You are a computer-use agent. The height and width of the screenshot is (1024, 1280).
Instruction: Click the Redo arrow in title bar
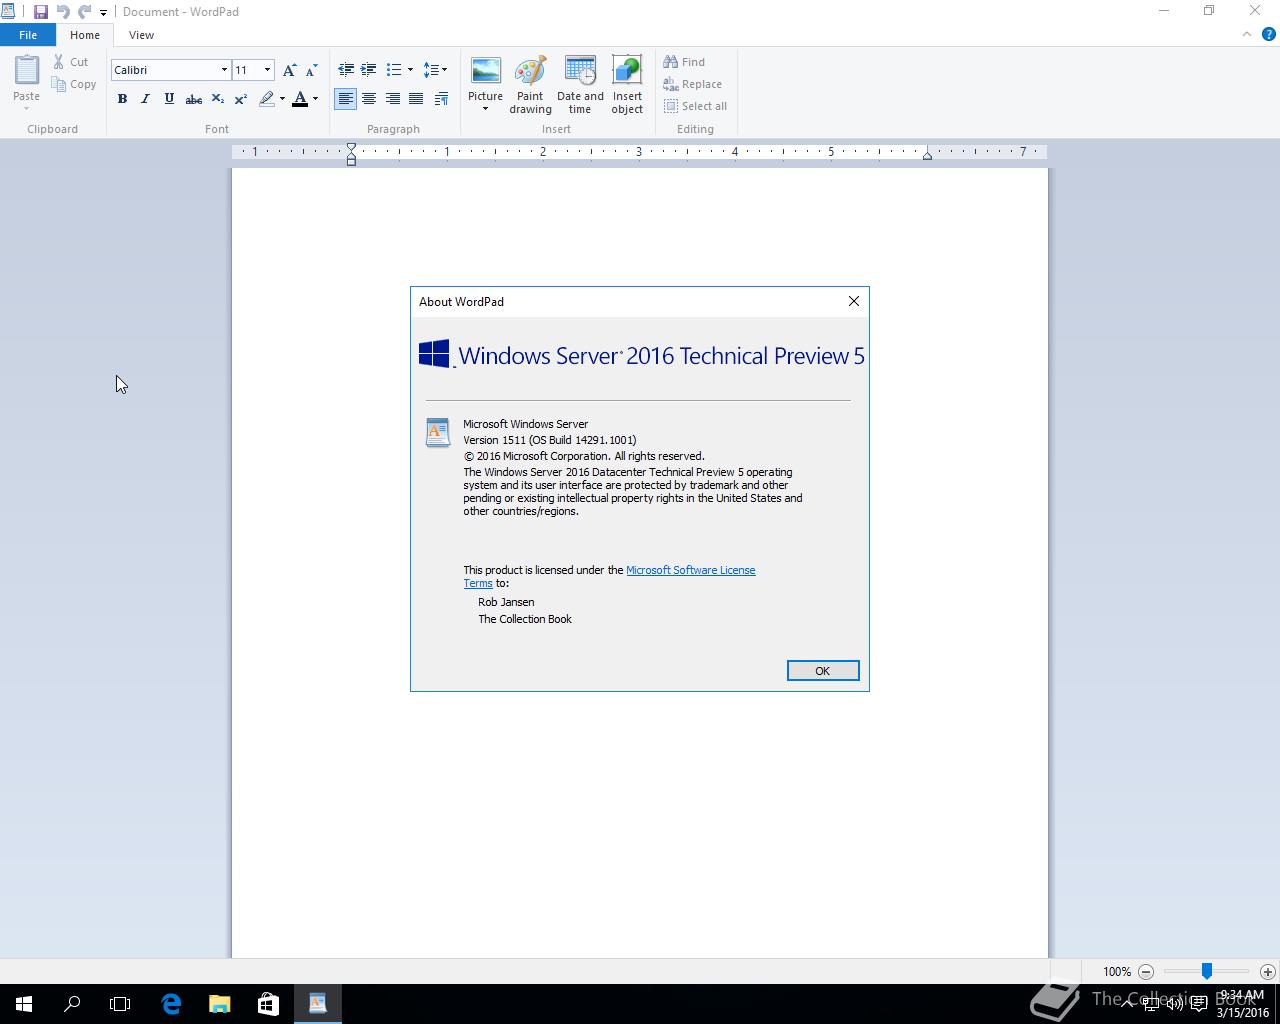(x=84, y=12)
